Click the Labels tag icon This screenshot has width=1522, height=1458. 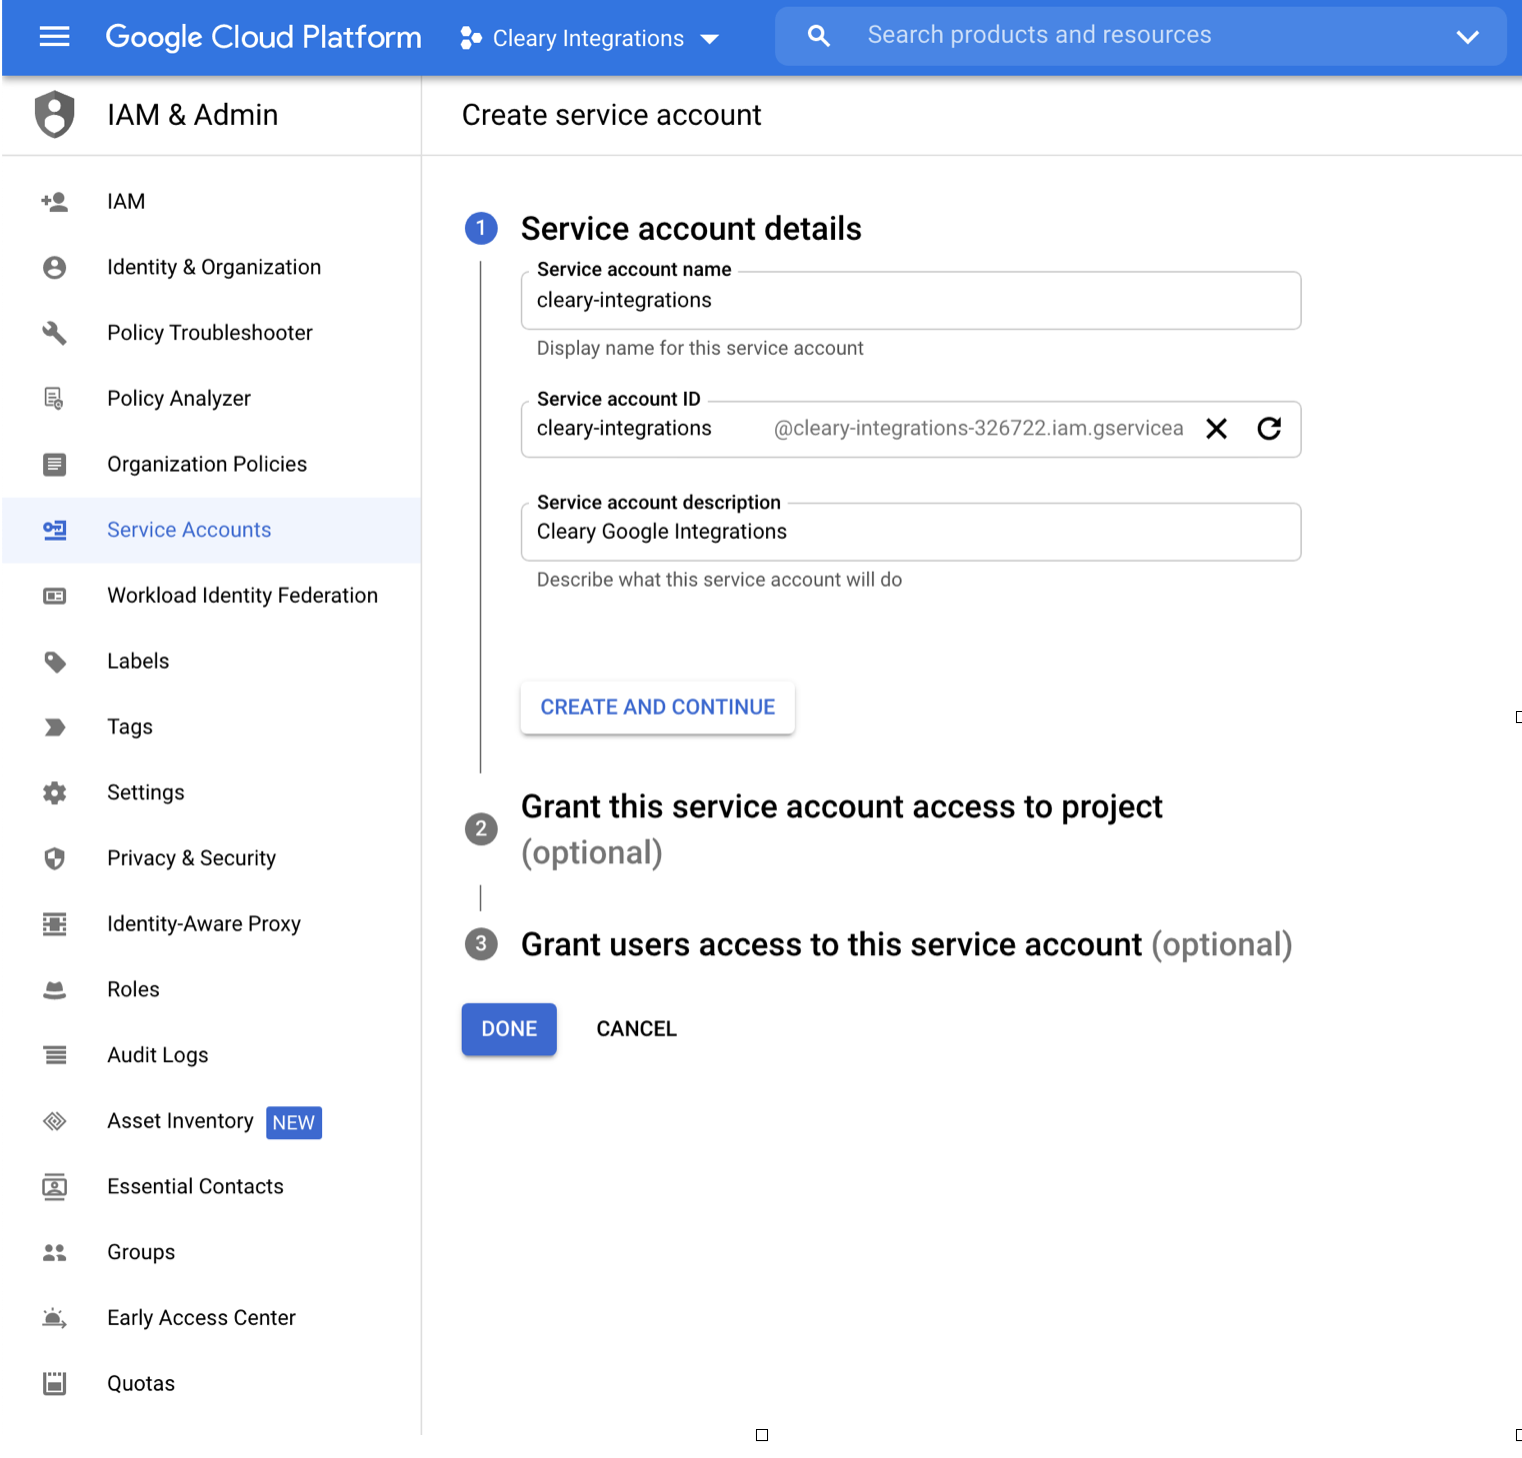point(55,662)
